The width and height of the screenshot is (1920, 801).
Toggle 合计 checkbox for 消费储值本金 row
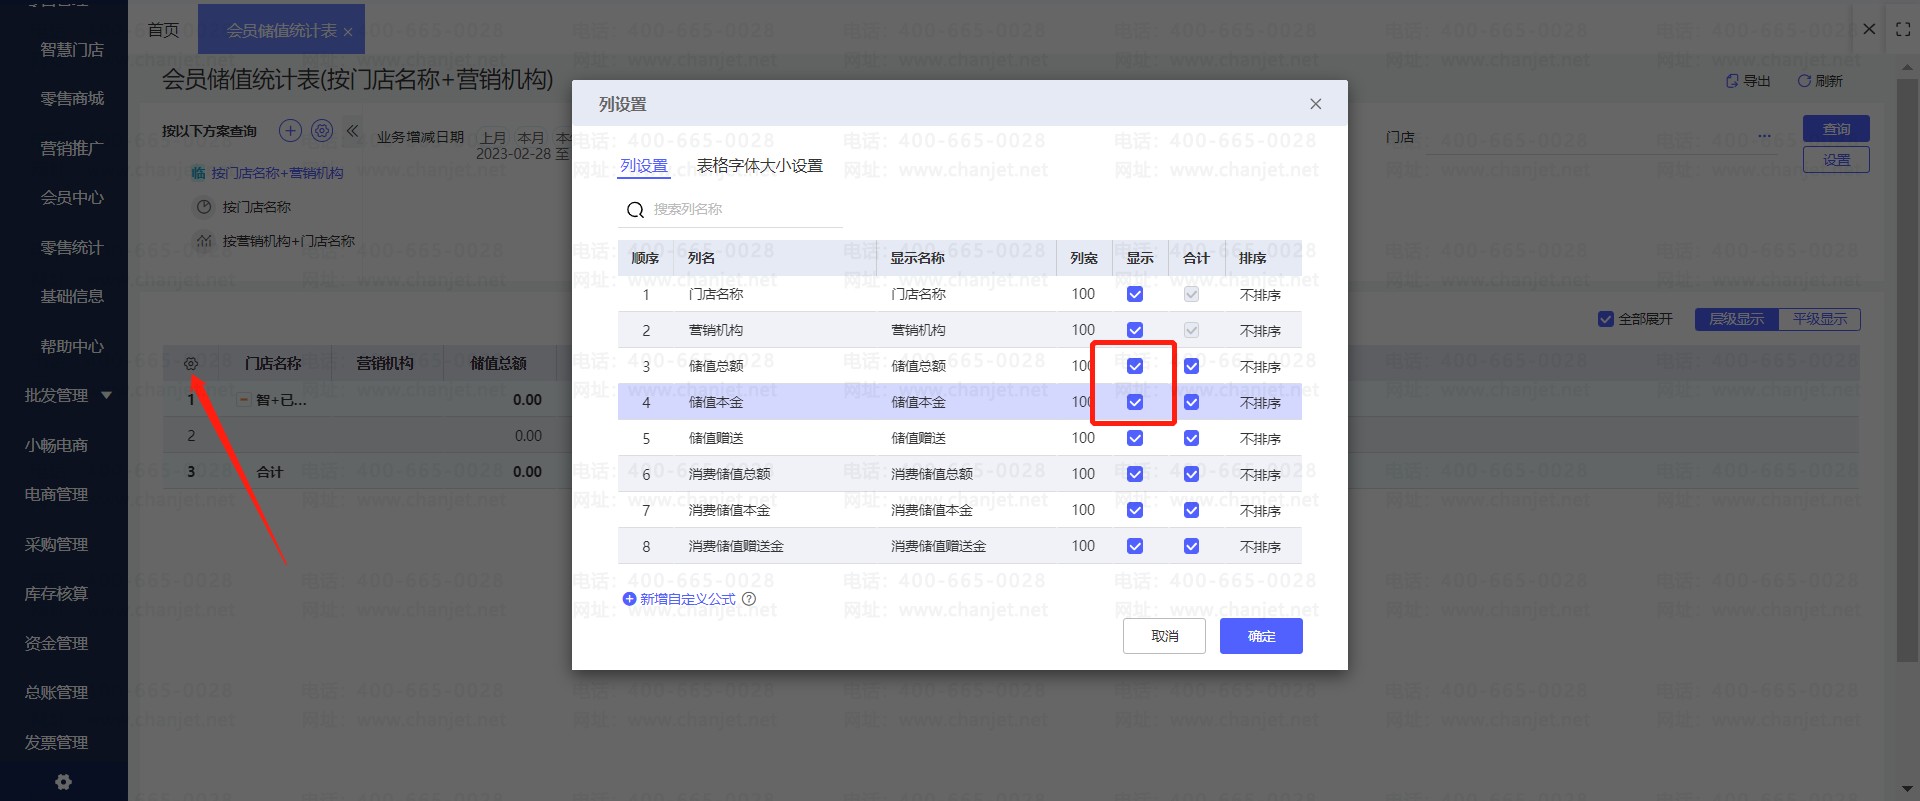click(1191, 510)
